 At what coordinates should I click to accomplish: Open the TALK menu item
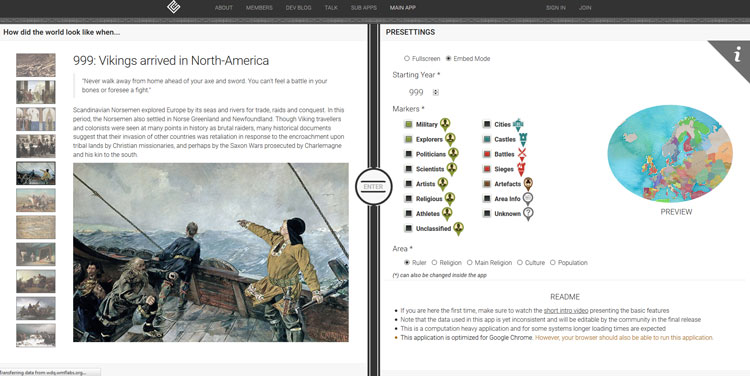pyautogui.click(x=331, y=8)
